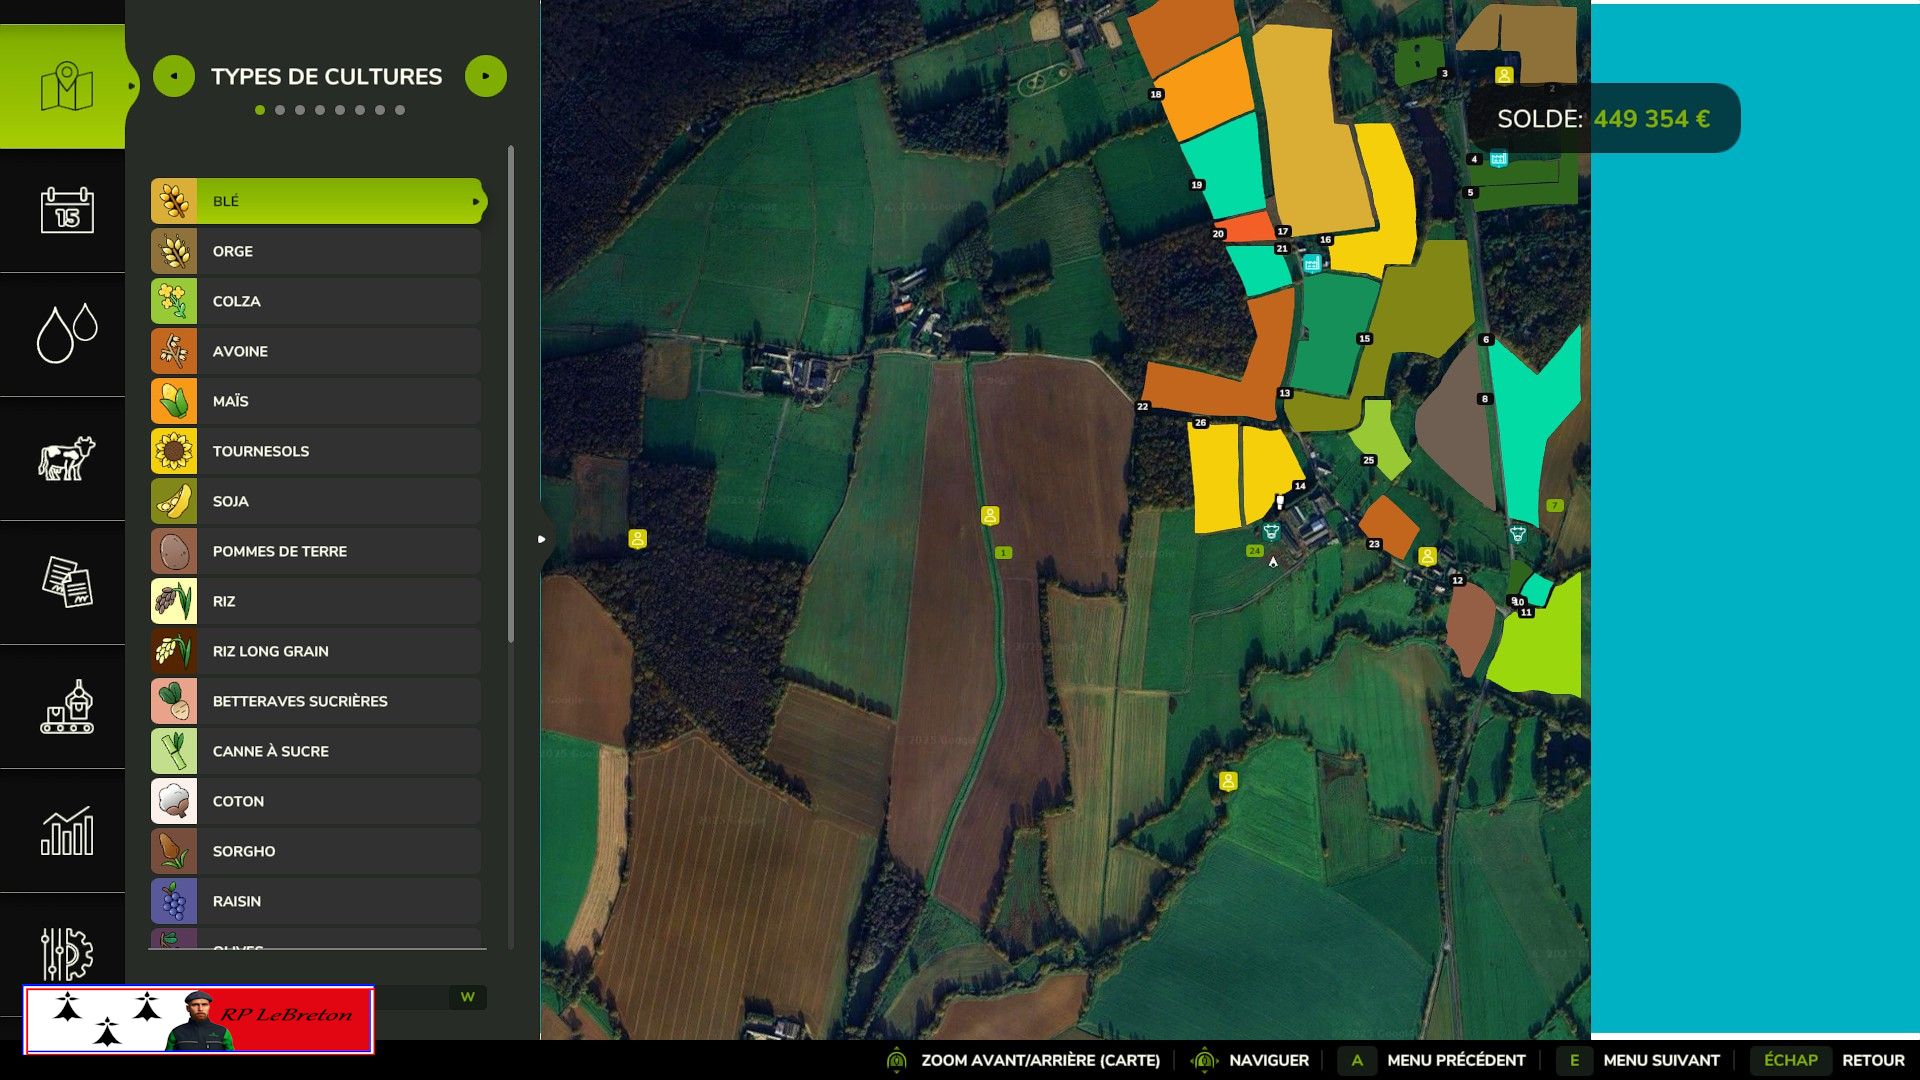The width and height of the screenshot is (1920, 1080).
Task: Open the settings sliders-gear sidebar icon
Action: click(66, 953)
